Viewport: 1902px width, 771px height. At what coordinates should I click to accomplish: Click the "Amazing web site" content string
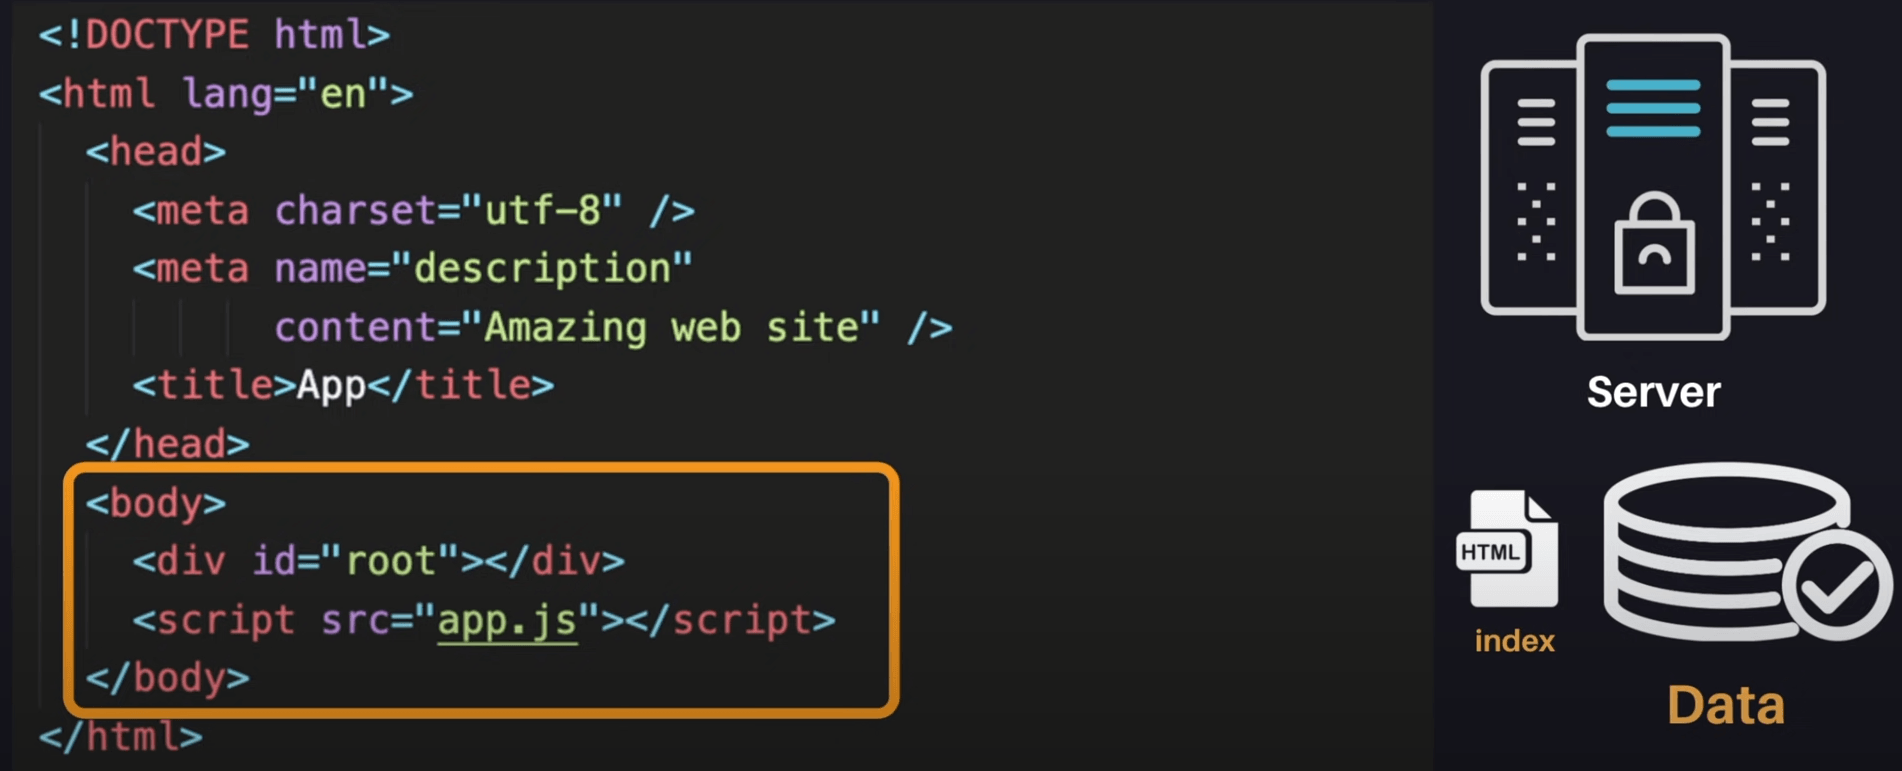[681, 328]
